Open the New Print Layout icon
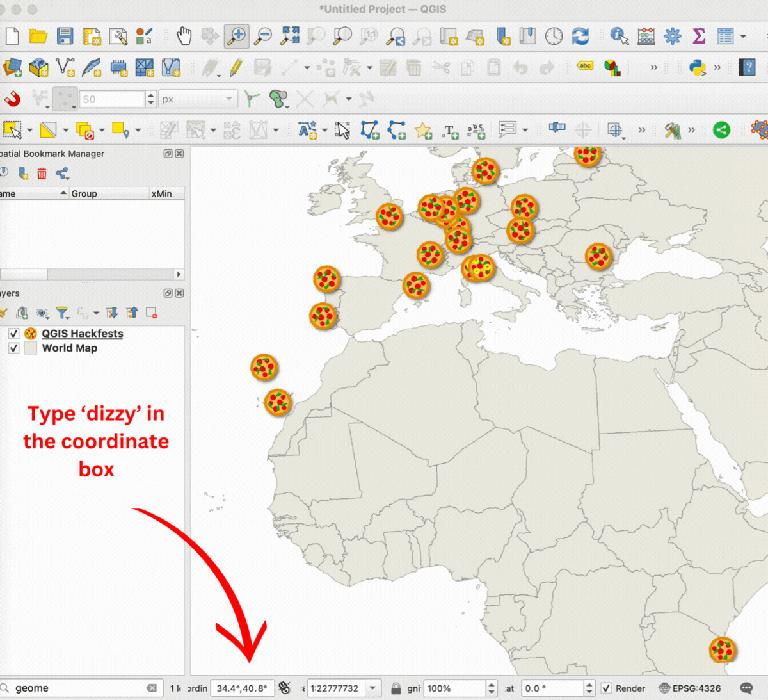Screen dimensions: 768x700 [x=91, y=36]
